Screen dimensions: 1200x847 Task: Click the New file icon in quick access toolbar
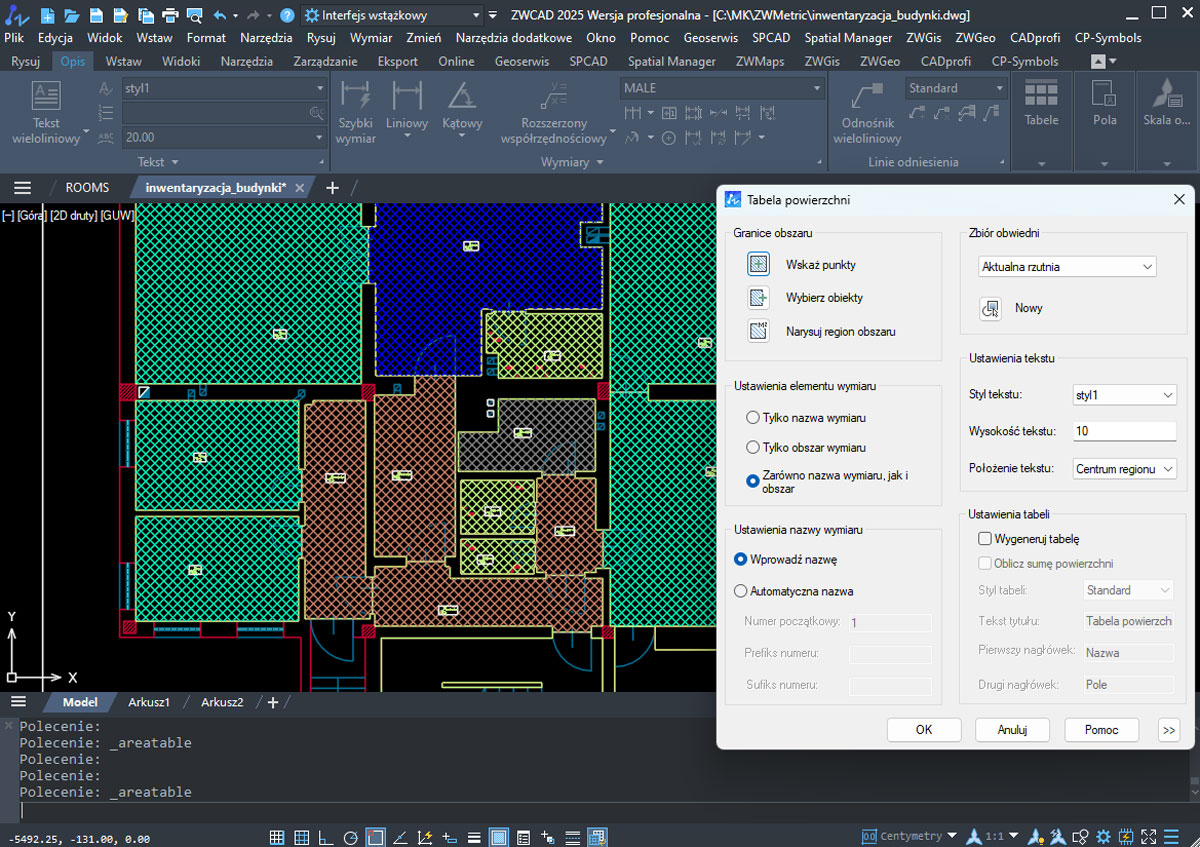pyautogui.click(x=47, y=15)
